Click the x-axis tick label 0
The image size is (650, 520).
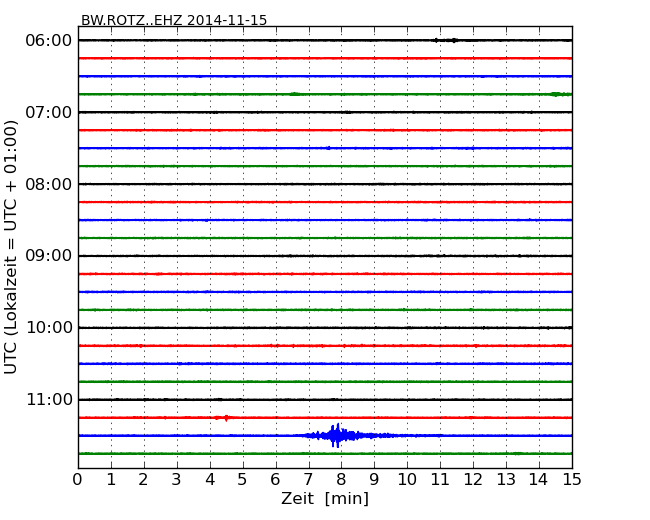78,480
